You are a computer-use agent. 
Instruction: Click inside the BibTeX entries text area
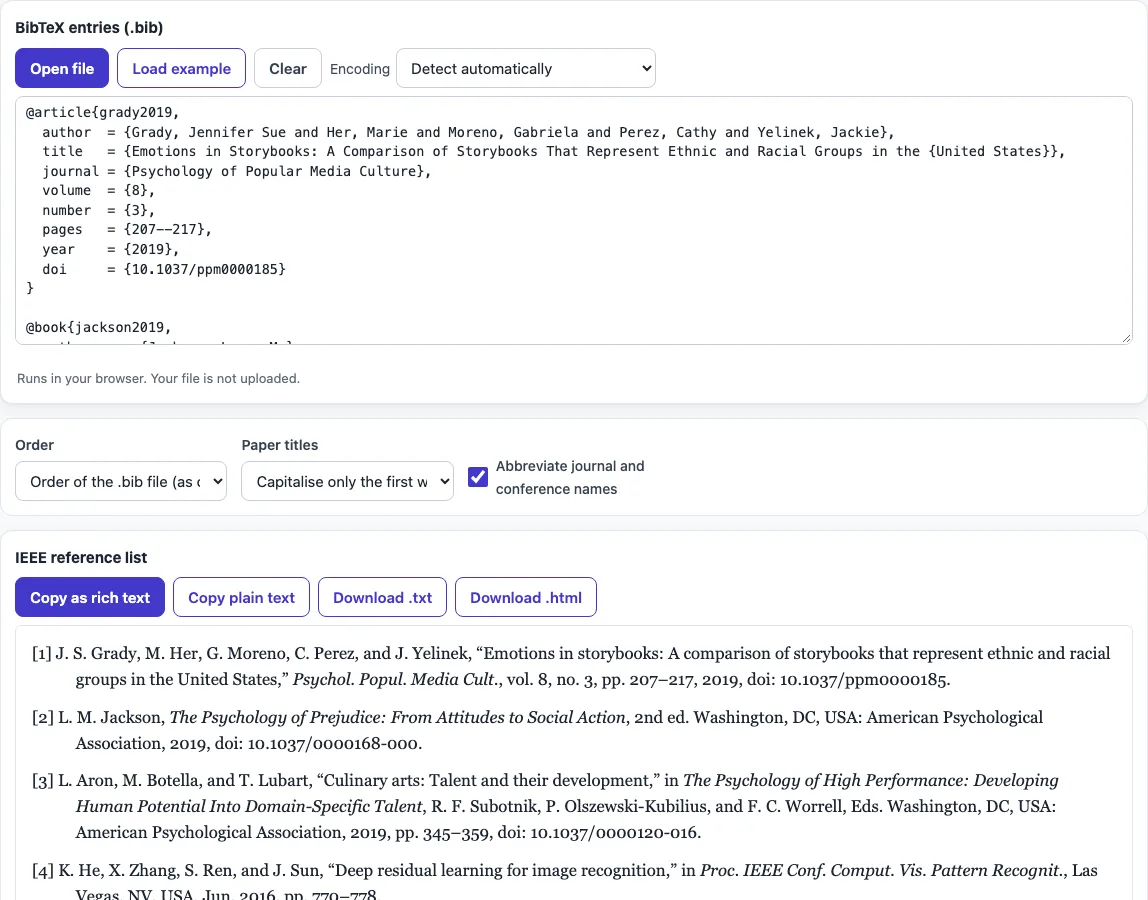coord(574,220)
